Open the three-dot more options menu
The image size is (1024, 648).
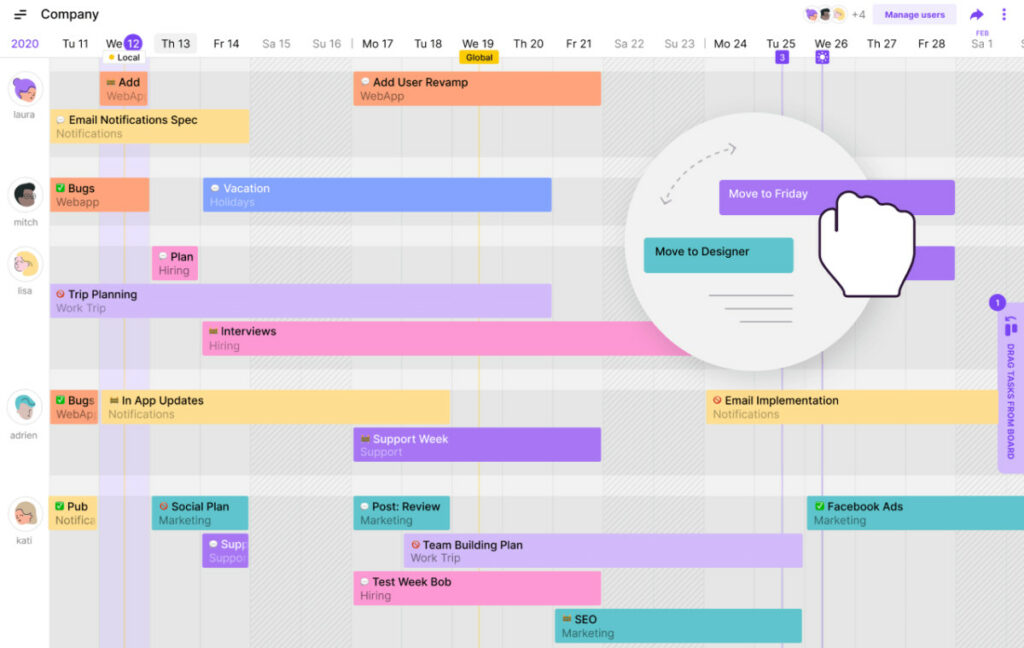coord(1004,15)
